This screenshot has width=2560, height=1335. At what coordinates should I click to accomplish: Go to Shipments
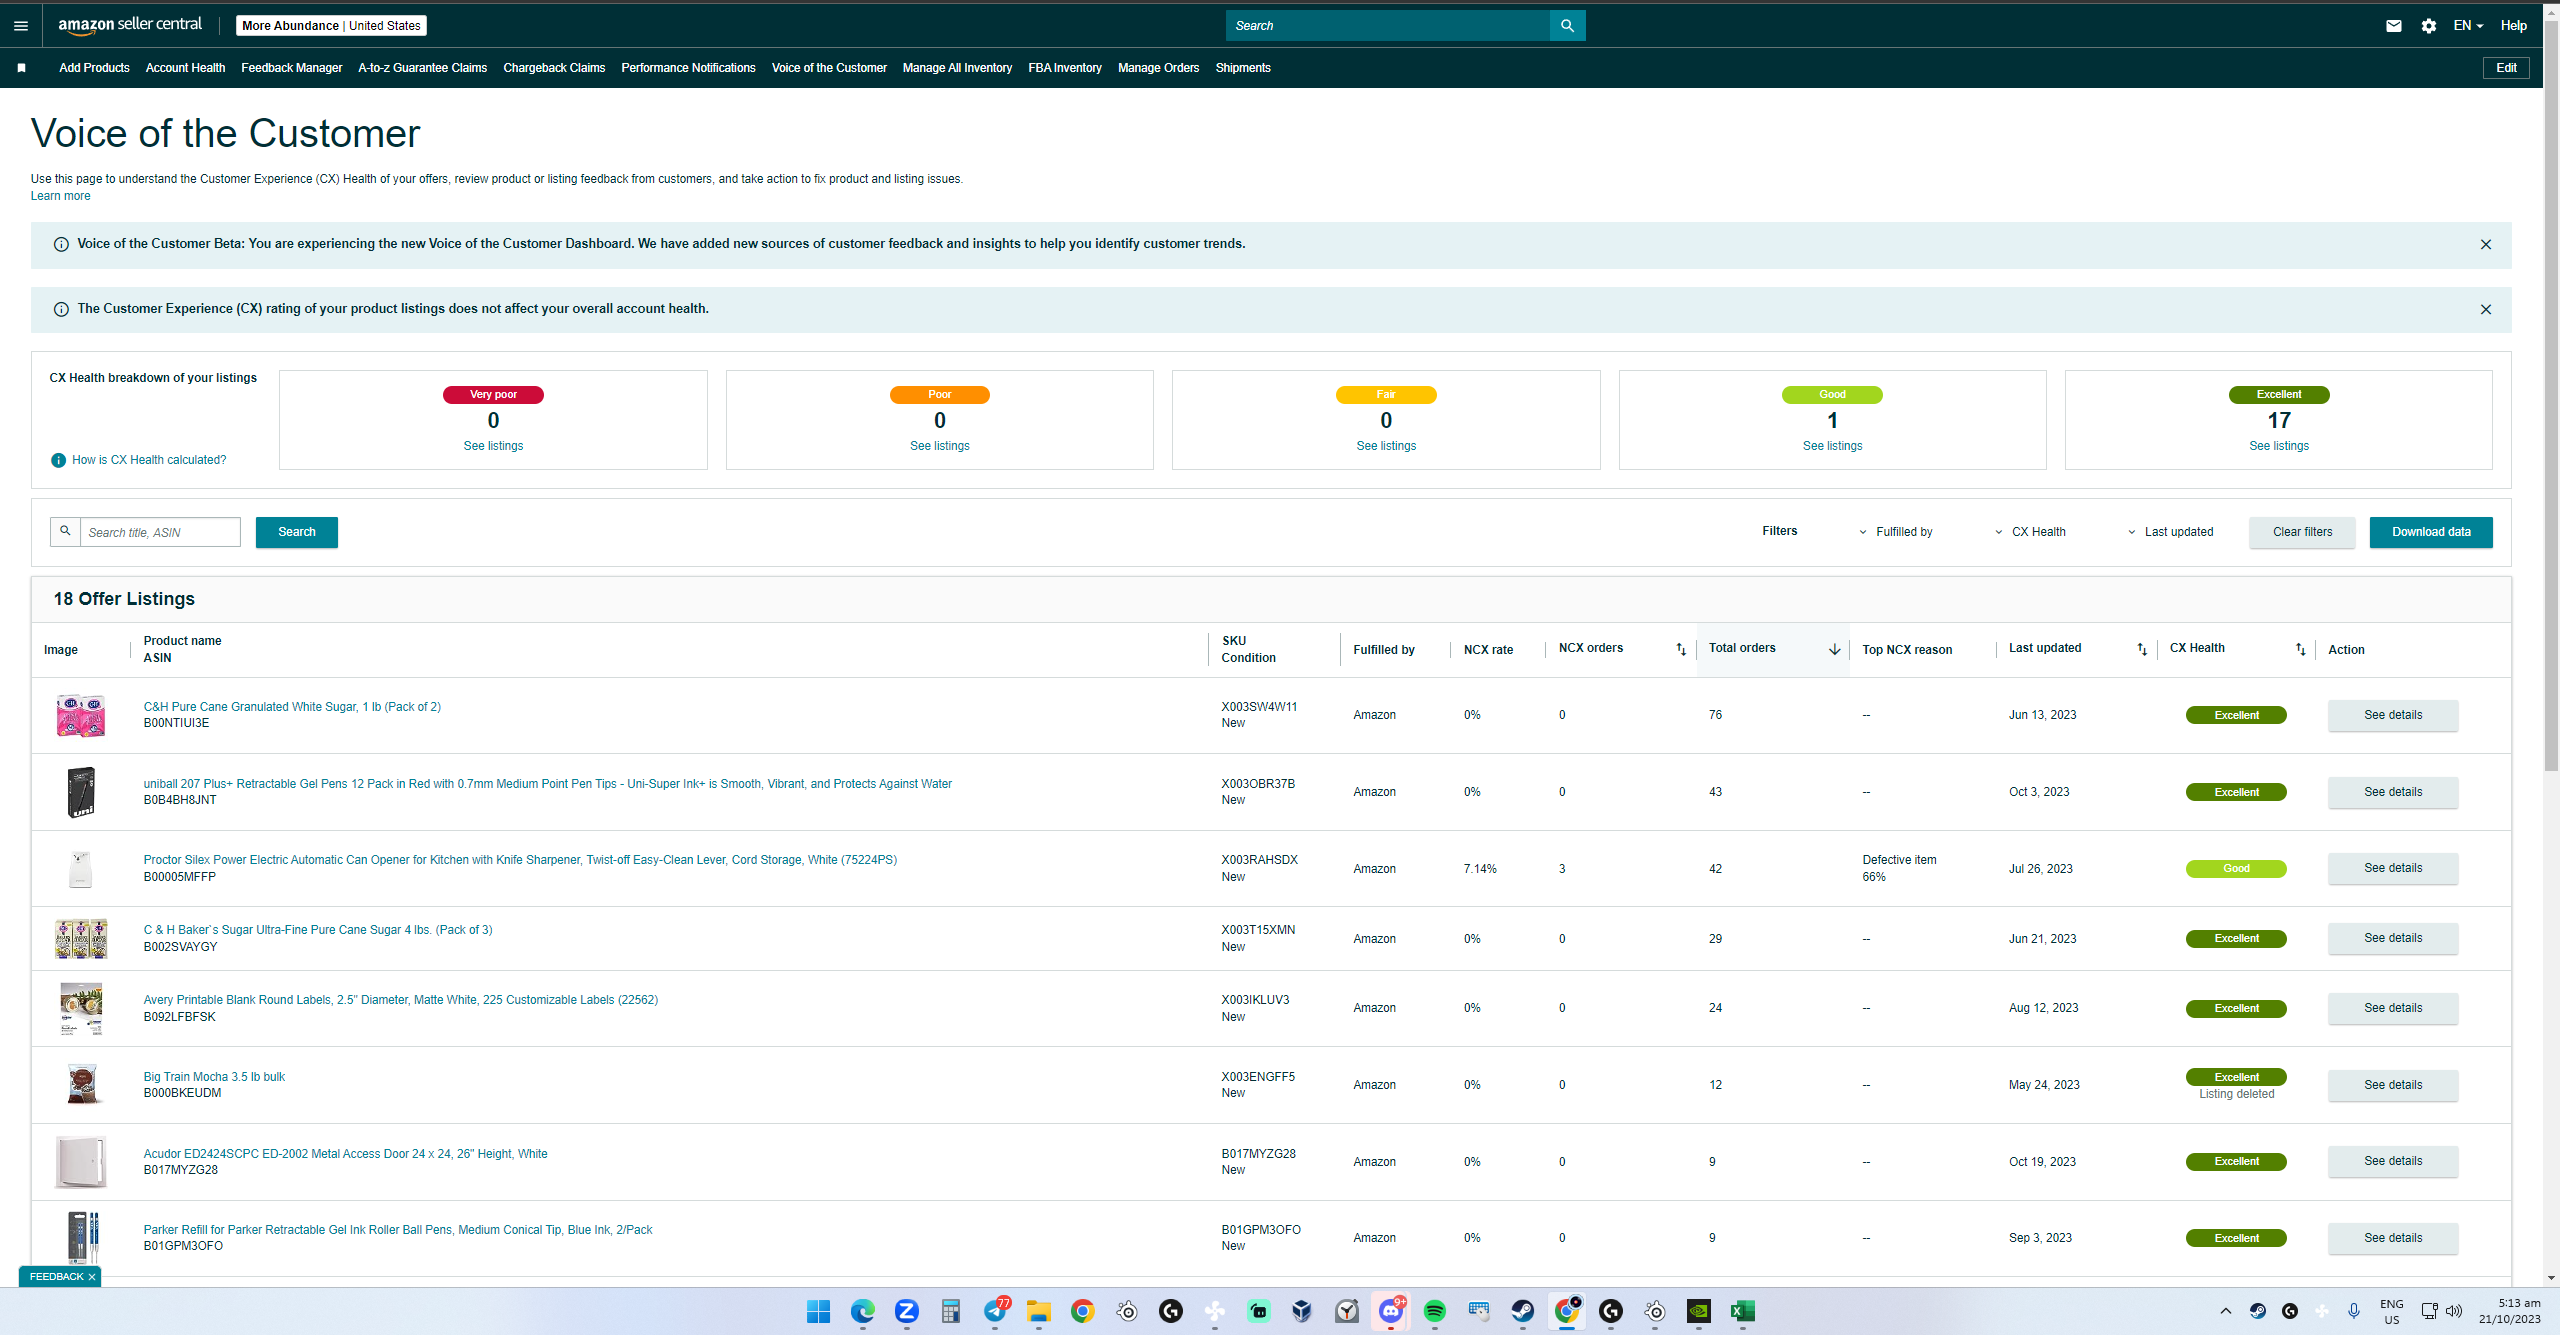1243,68
